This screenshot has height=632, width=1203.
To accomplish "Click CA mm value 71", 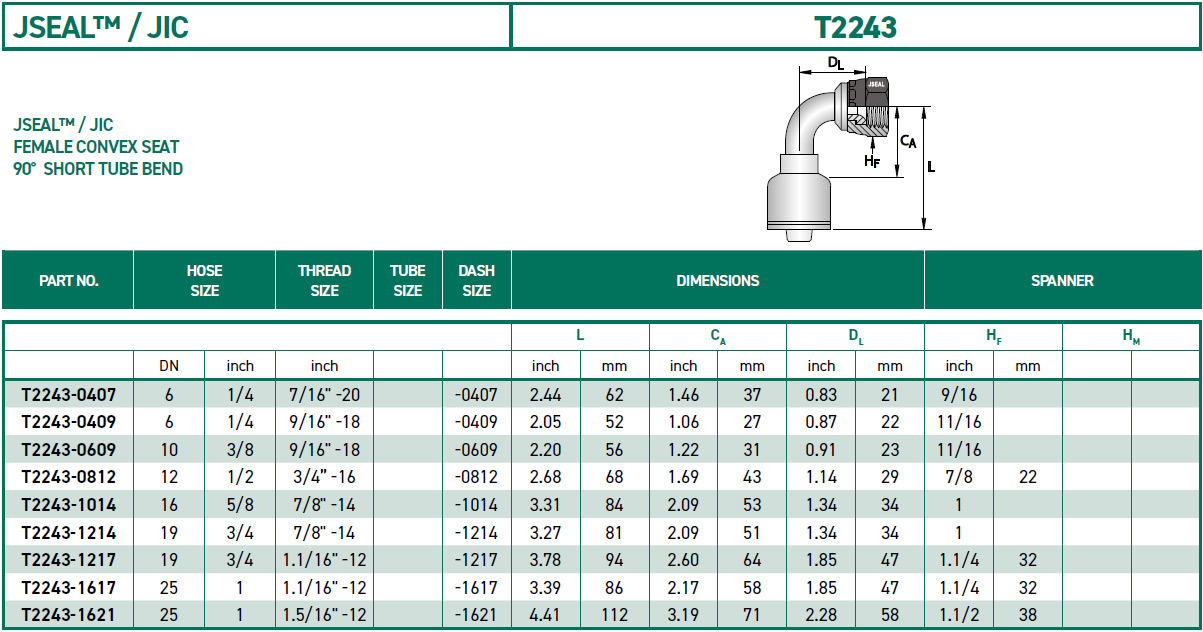I will 752,615.
